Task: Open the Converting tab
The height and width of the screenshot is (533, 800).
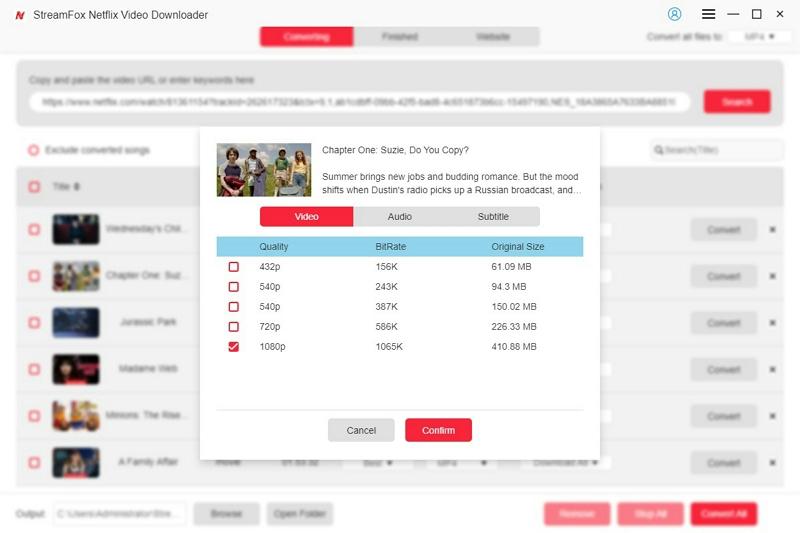Action: pos(307,37)
